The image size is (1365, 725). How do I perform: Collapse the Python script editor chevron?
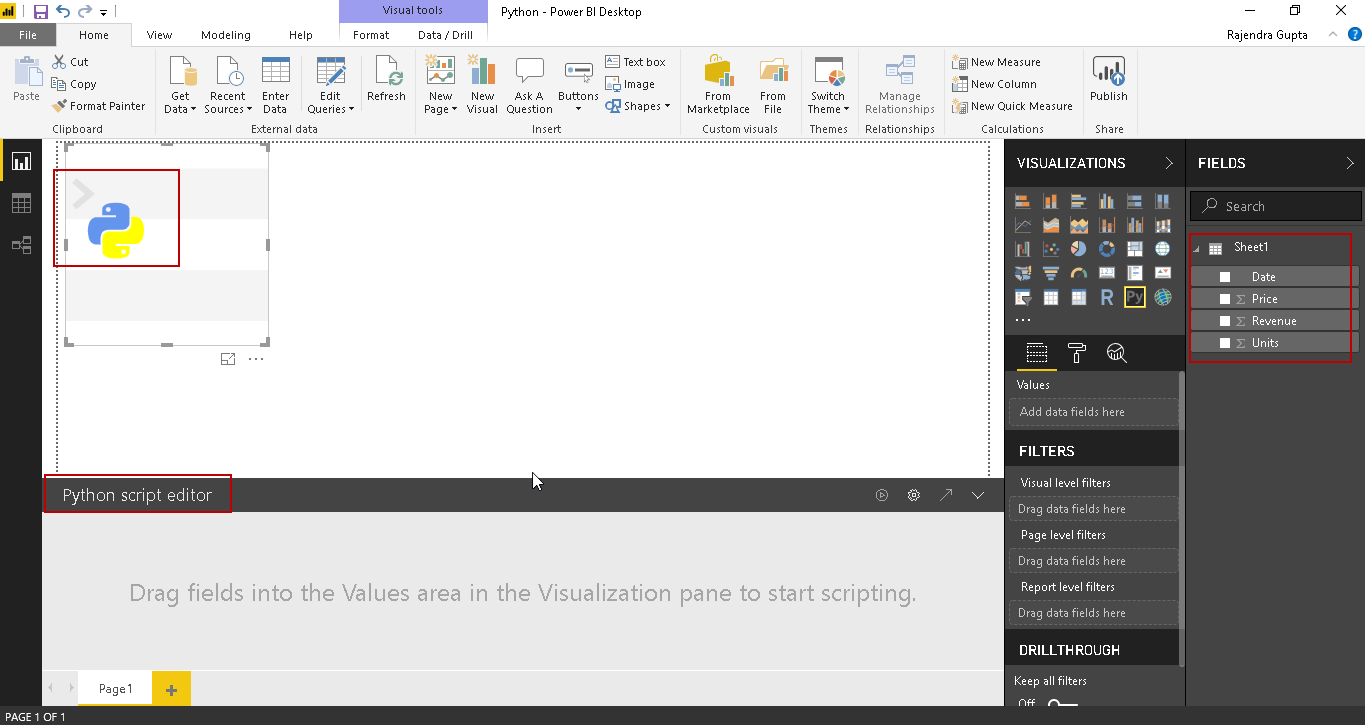pos(978,495)
